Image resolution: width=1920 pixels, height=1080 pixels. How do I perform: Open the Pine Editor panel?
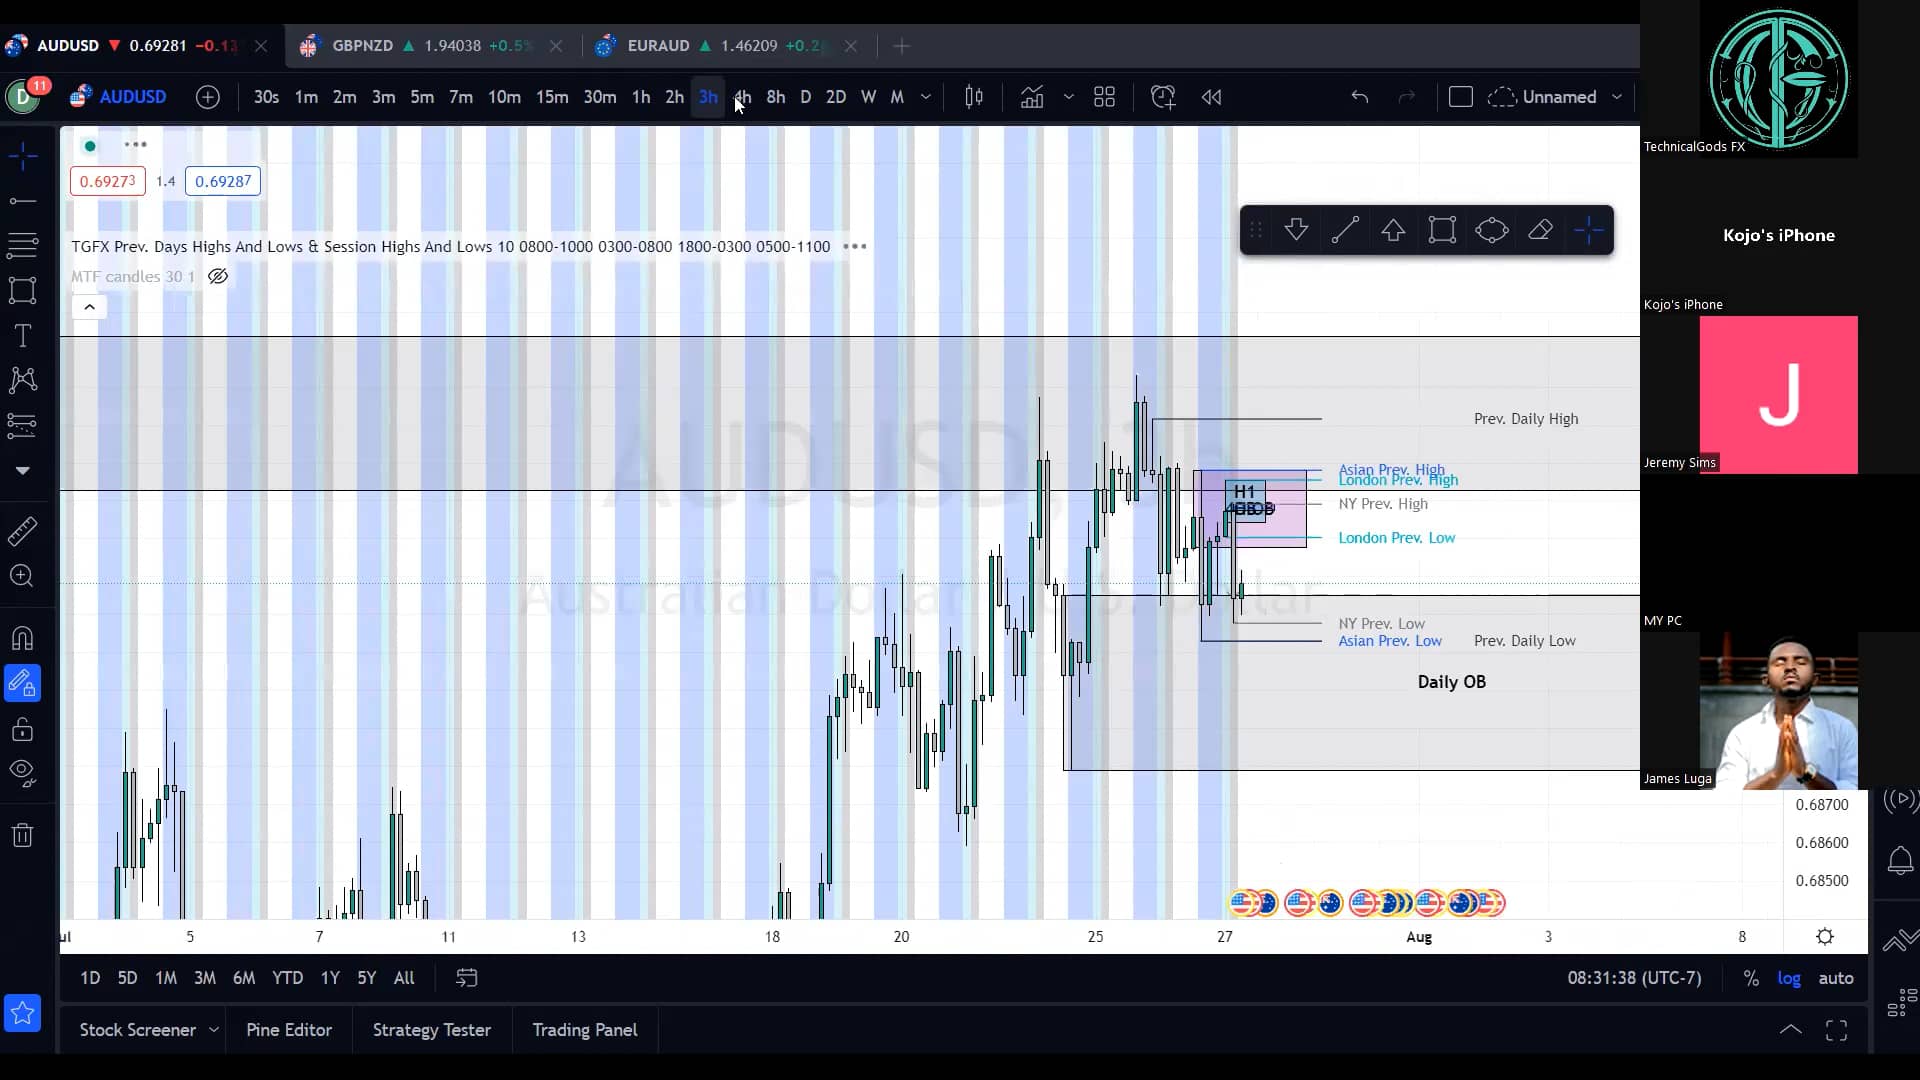click(x=288, y=1029)
